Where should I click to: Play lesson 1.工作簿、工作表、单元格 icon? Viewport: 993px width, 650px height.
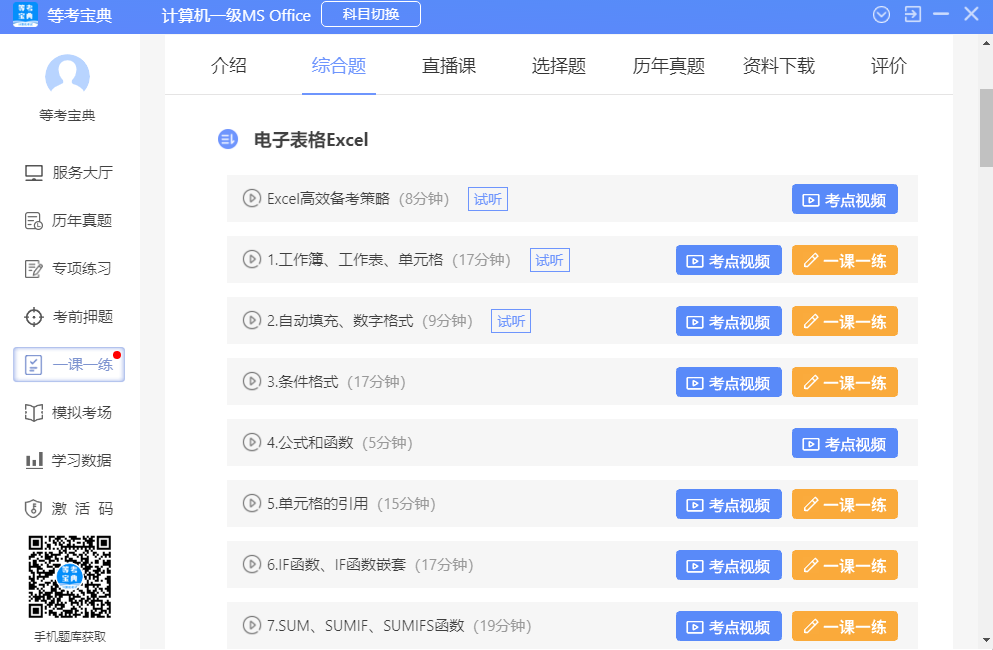[251, 259]
